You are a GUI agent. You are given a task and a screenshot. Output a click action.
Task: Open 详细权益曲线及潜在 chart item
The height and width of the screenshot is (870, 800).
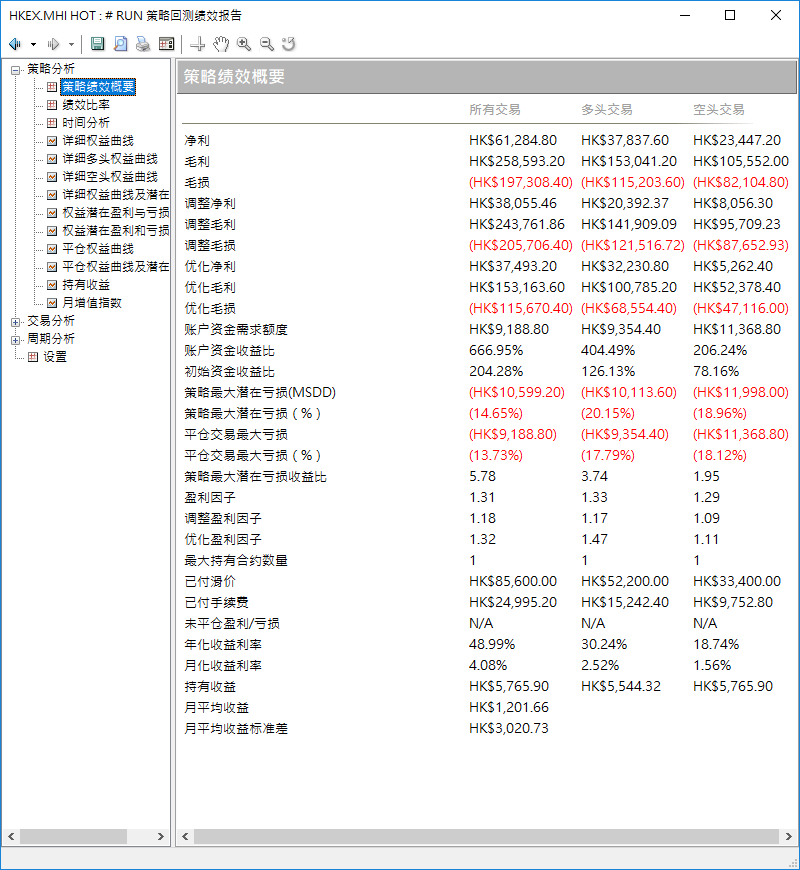click(115, 195)
